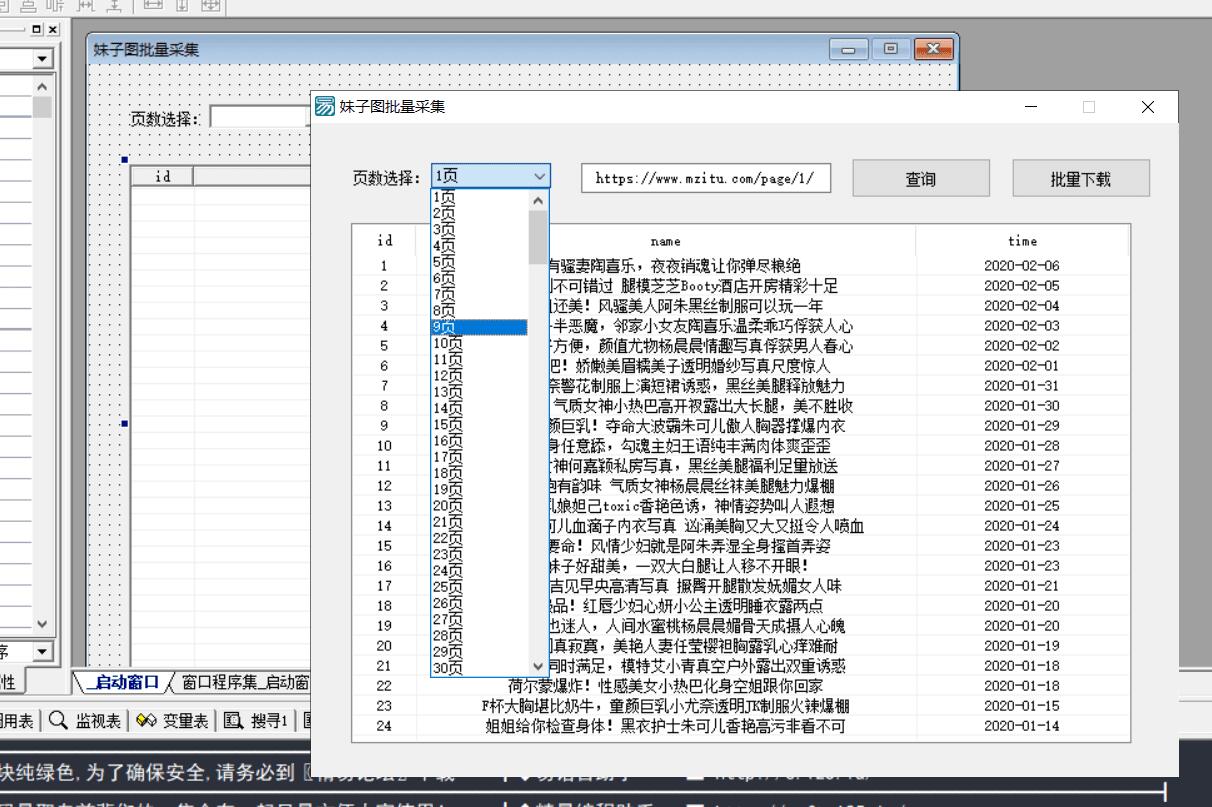Choose 27页 in the dropdown list

479,619
